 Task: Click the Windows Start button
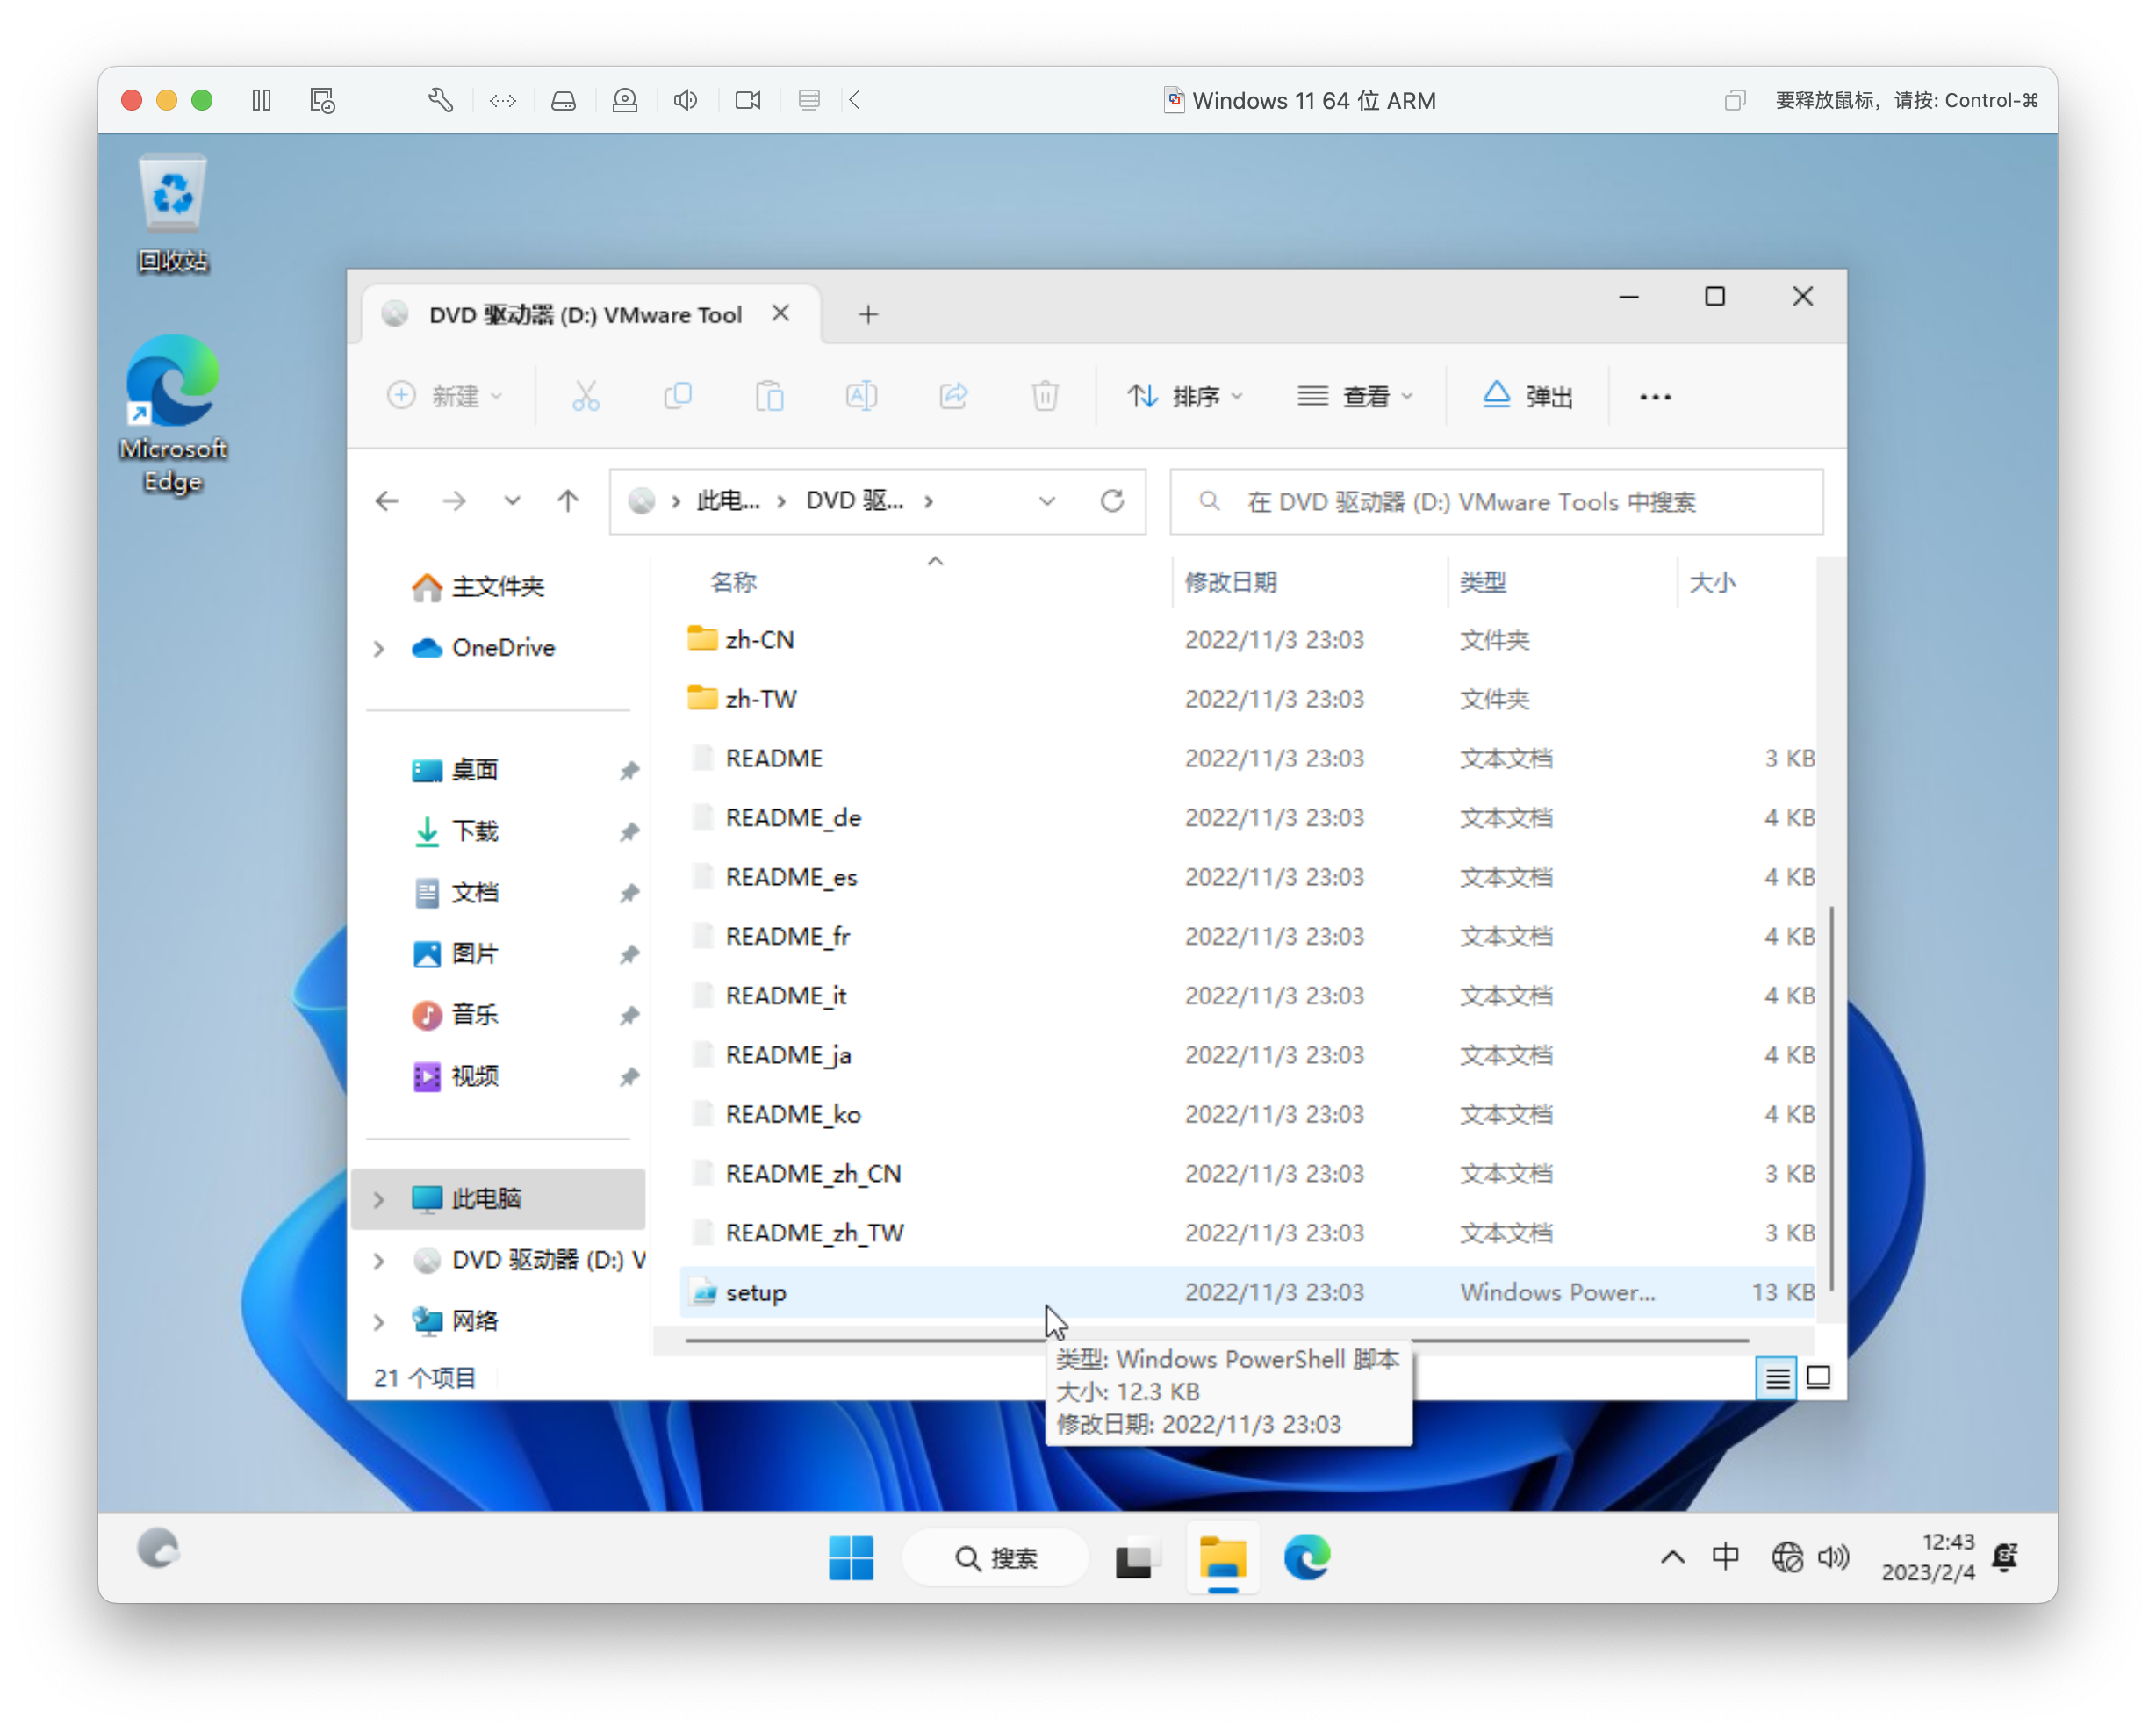(851, 1557)
